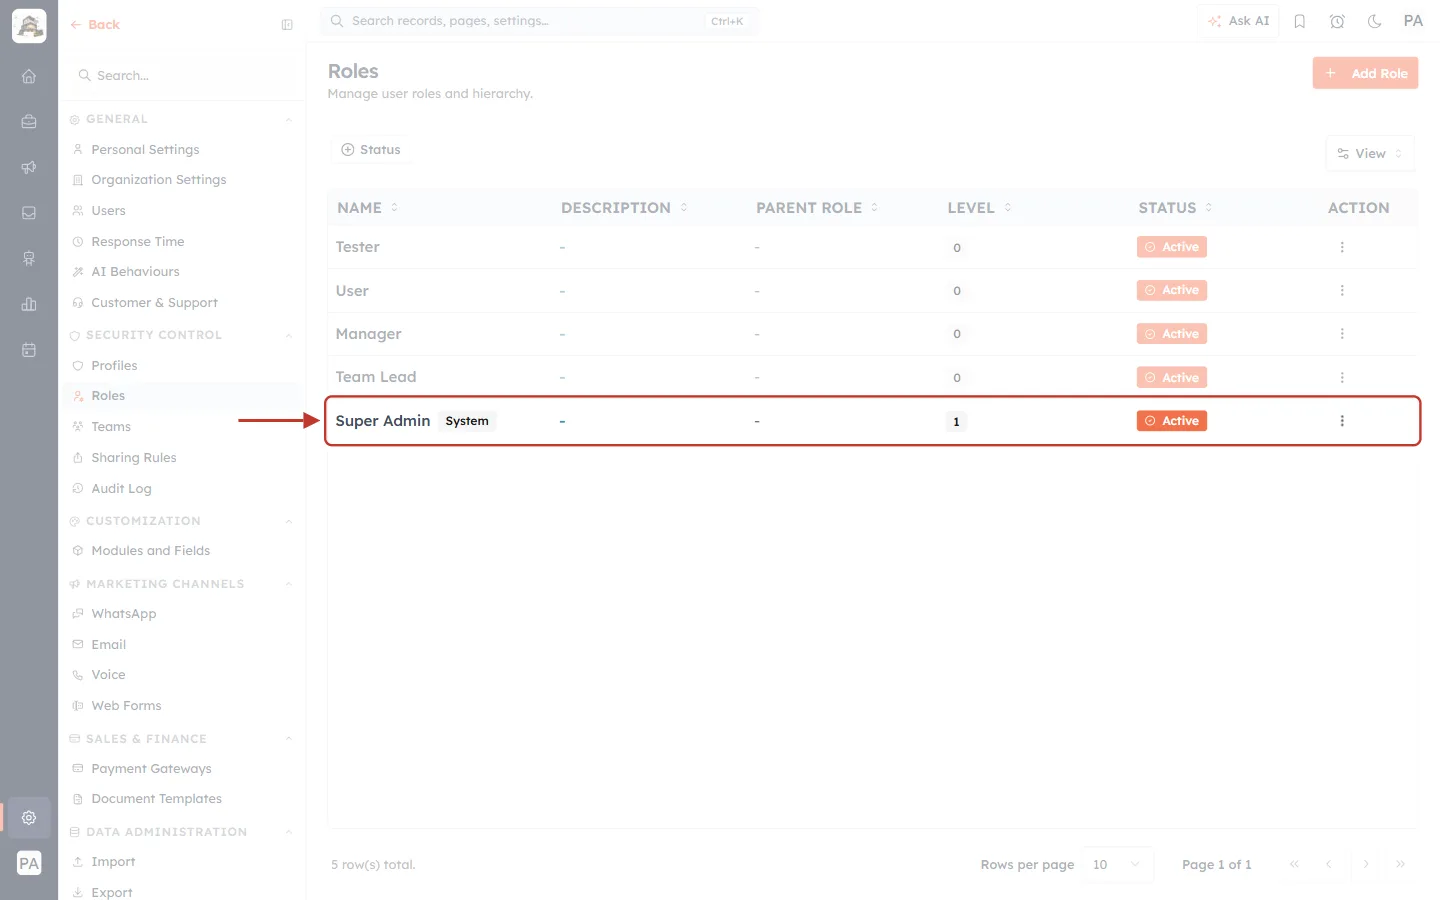Collapse the CUSTOMIZATION section
Viewport: 1440px width, 900px height.
(x=288, y=522)
